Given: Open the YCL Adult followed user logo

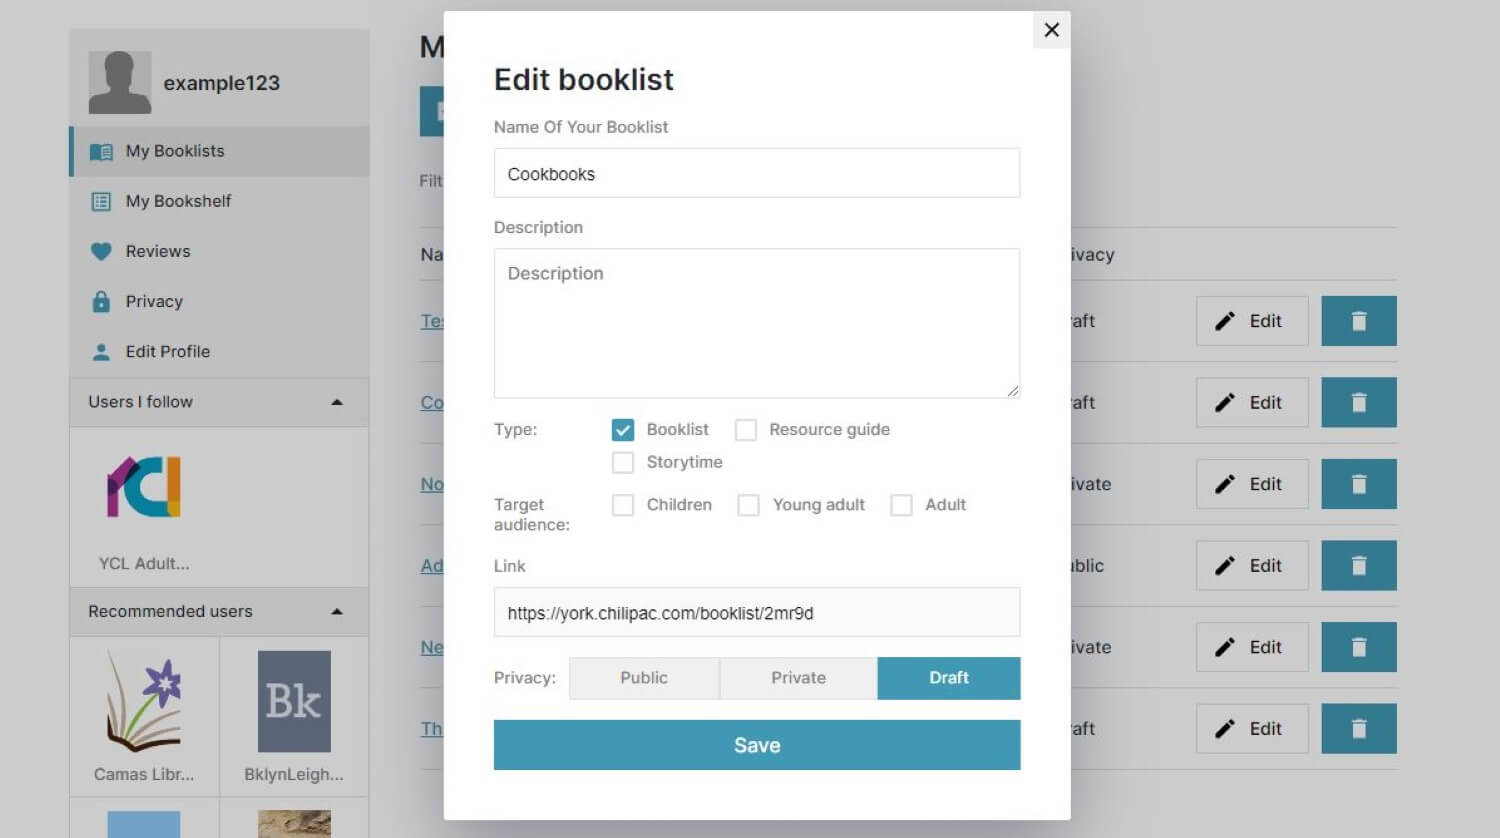Looking at the screenshot, I should 144,487.
